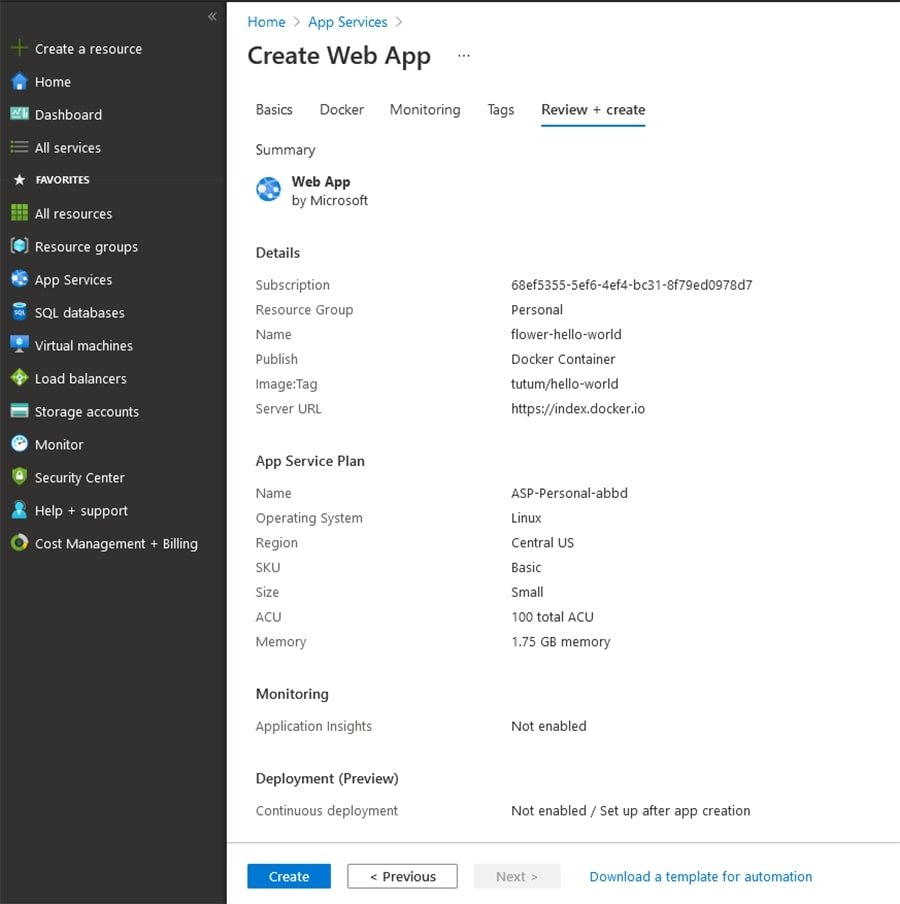900x904 pixels.
Task: Click the Load balancers diamond icon
Action: pos(18,378)
